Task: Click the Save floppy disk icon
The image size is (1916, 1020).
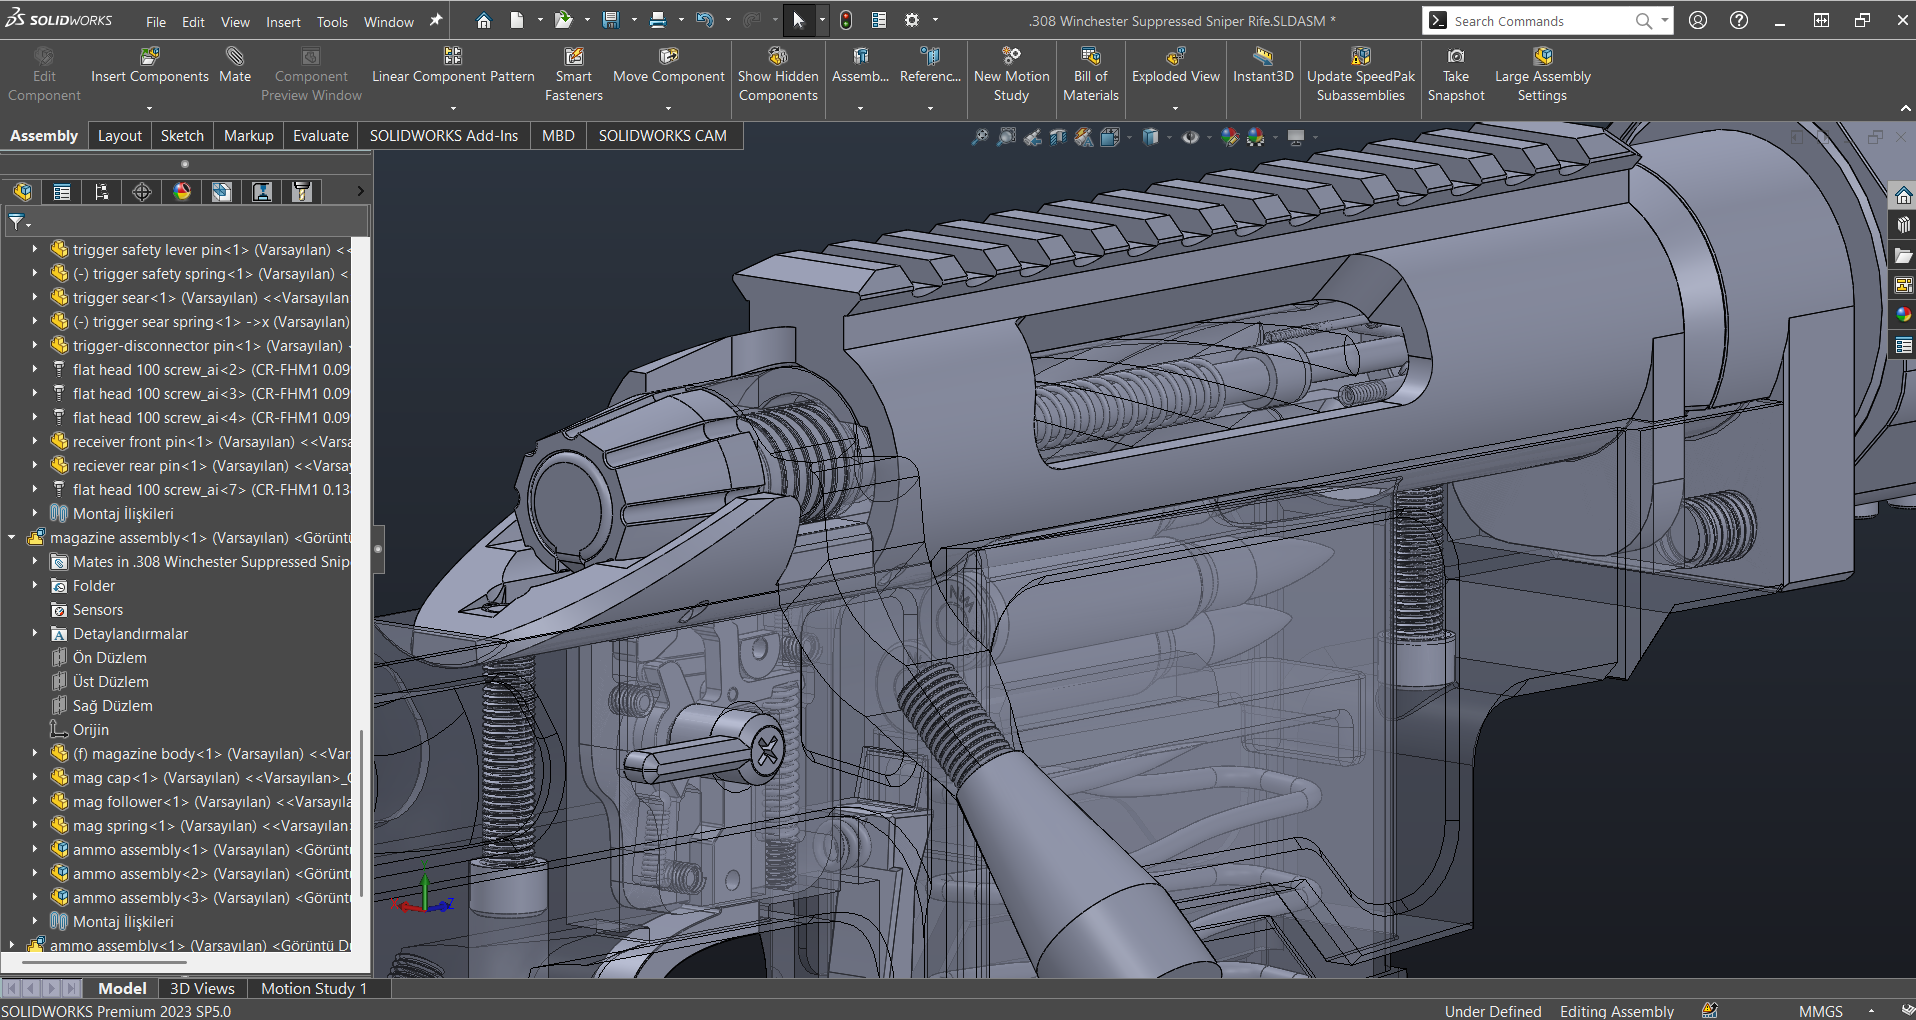Action: click(610, 20)
